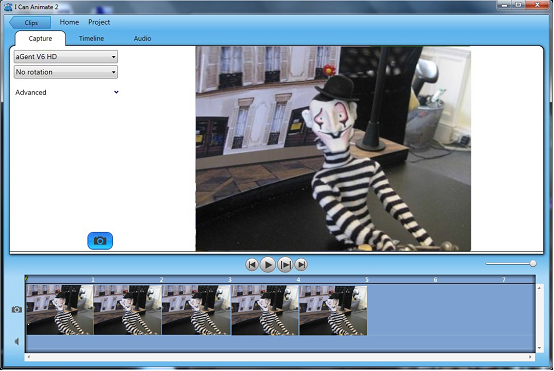Select the third frame thumbnail
This screenshot has width=554, height=371.
(x=196, y=310)
